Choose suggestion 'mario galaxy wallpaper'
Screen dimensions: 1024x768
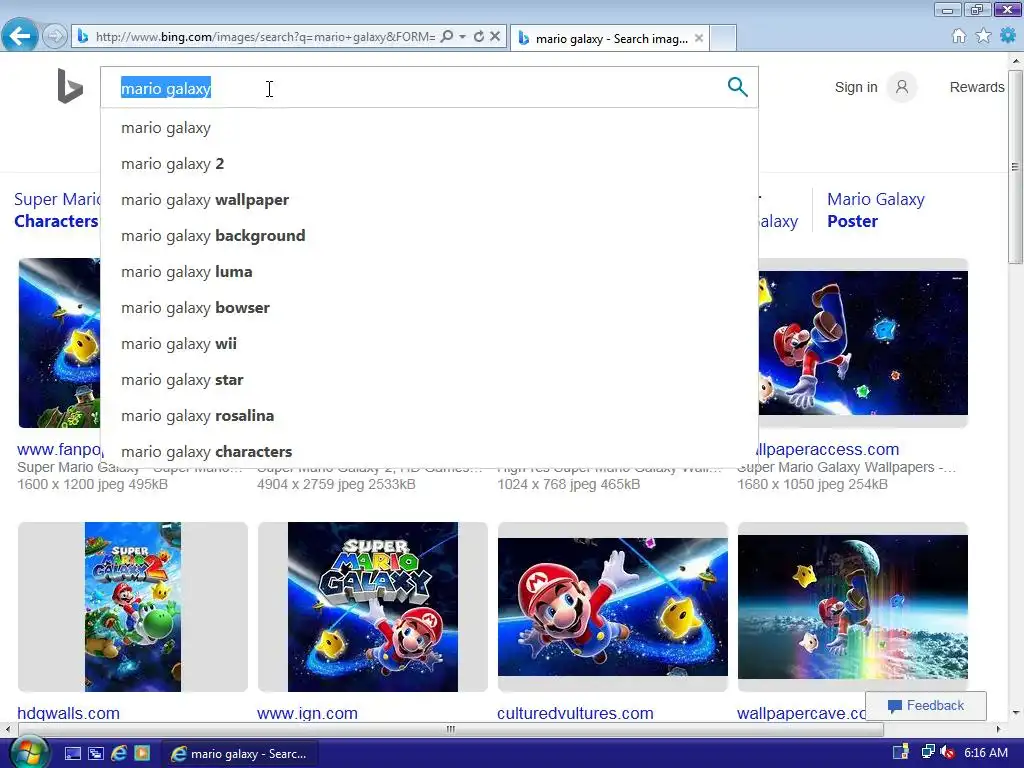pyautogui.click(x=429, y=200)
